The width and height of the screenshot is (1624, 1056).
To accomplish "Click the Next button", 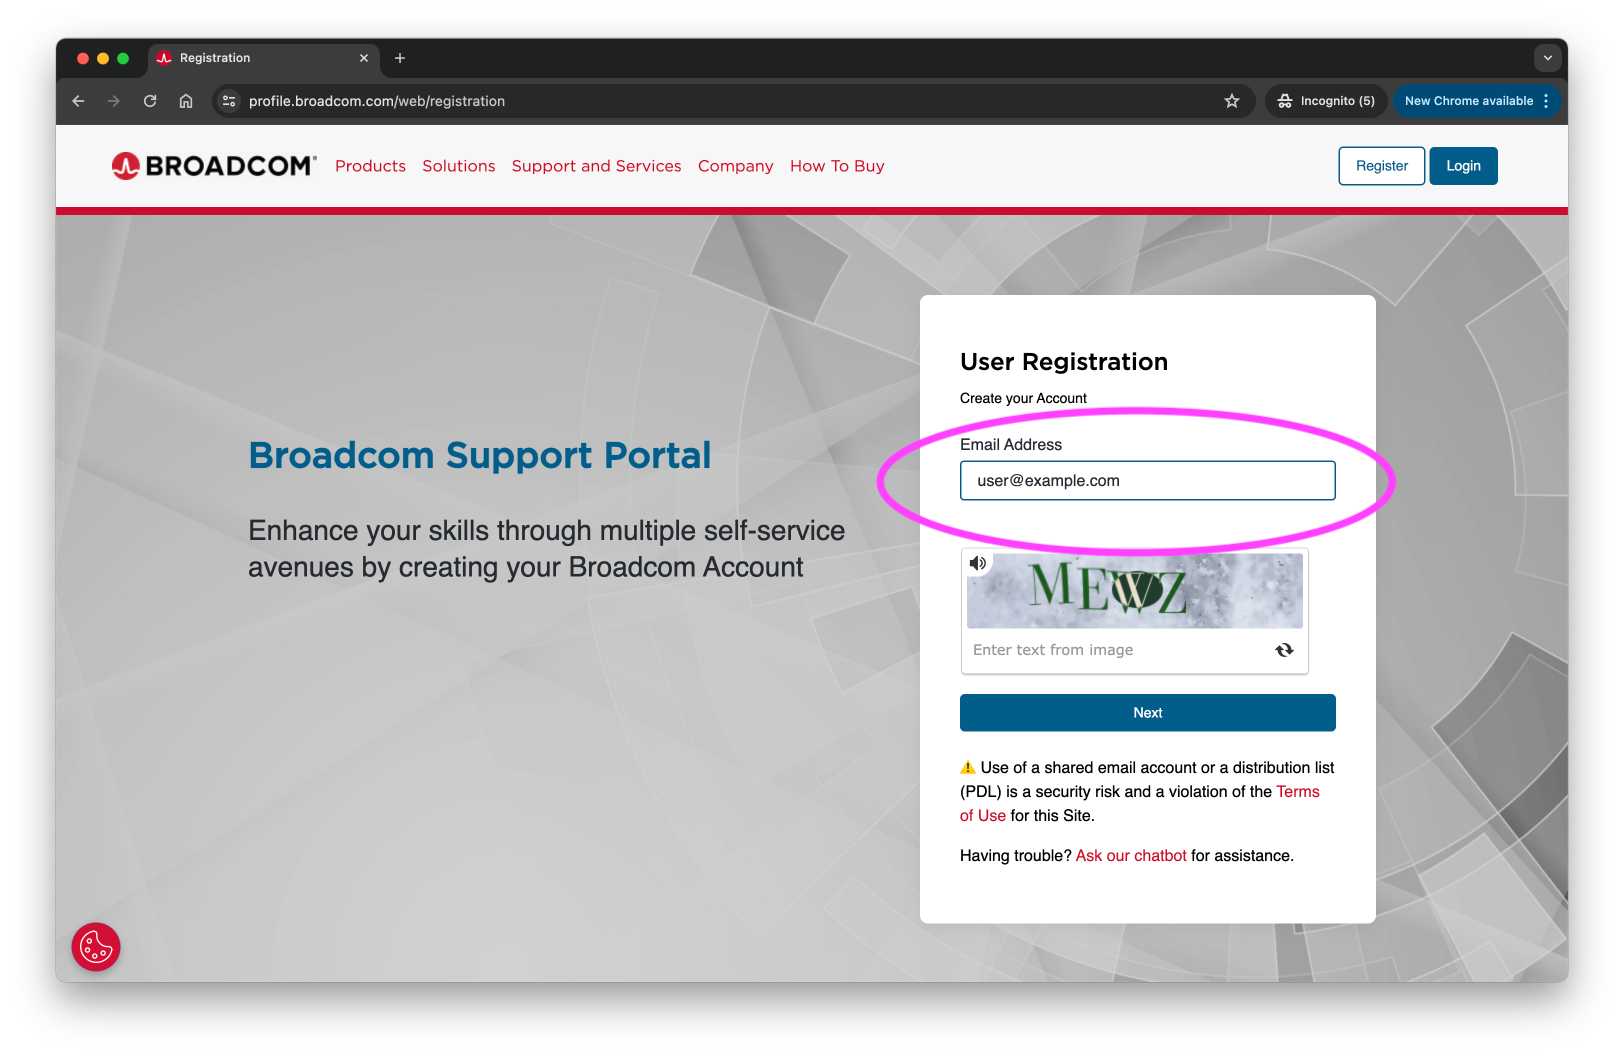I will (x=1148, y=713).
